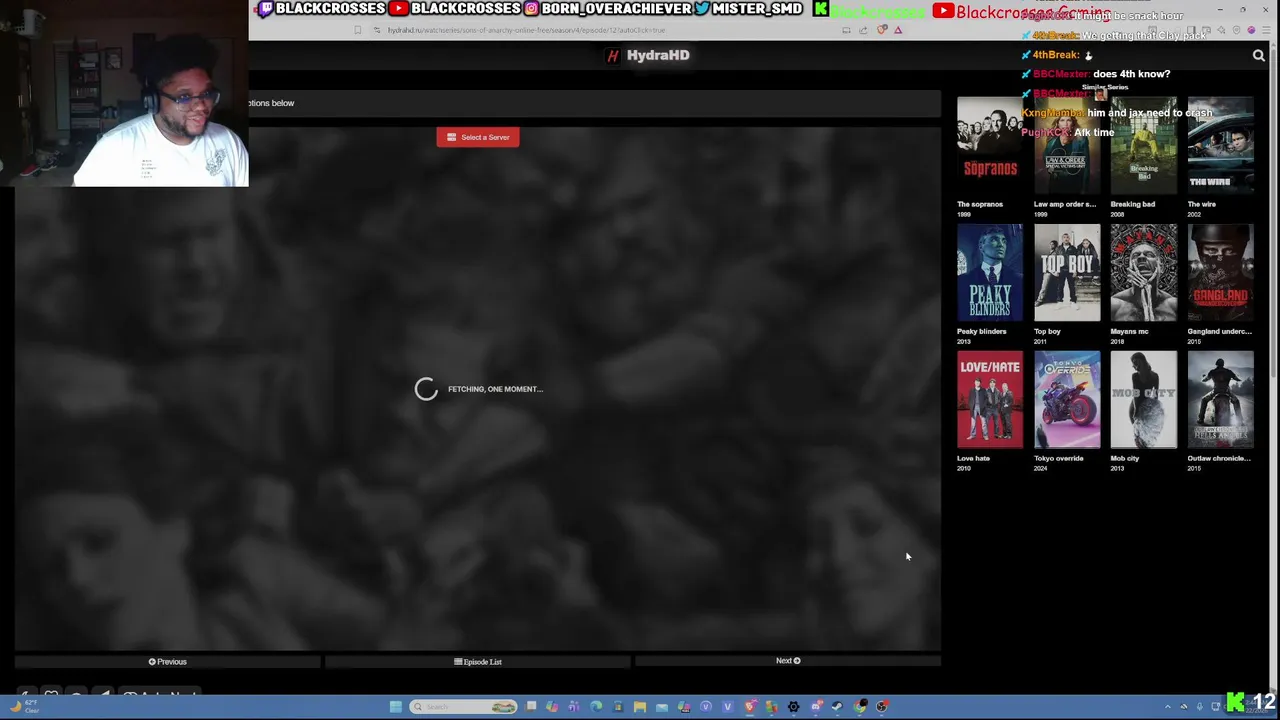Image resolution: width=1280 pixels, height=720 pixels.
Task: Open the Episode List
Action: click(x=478, y=661)
